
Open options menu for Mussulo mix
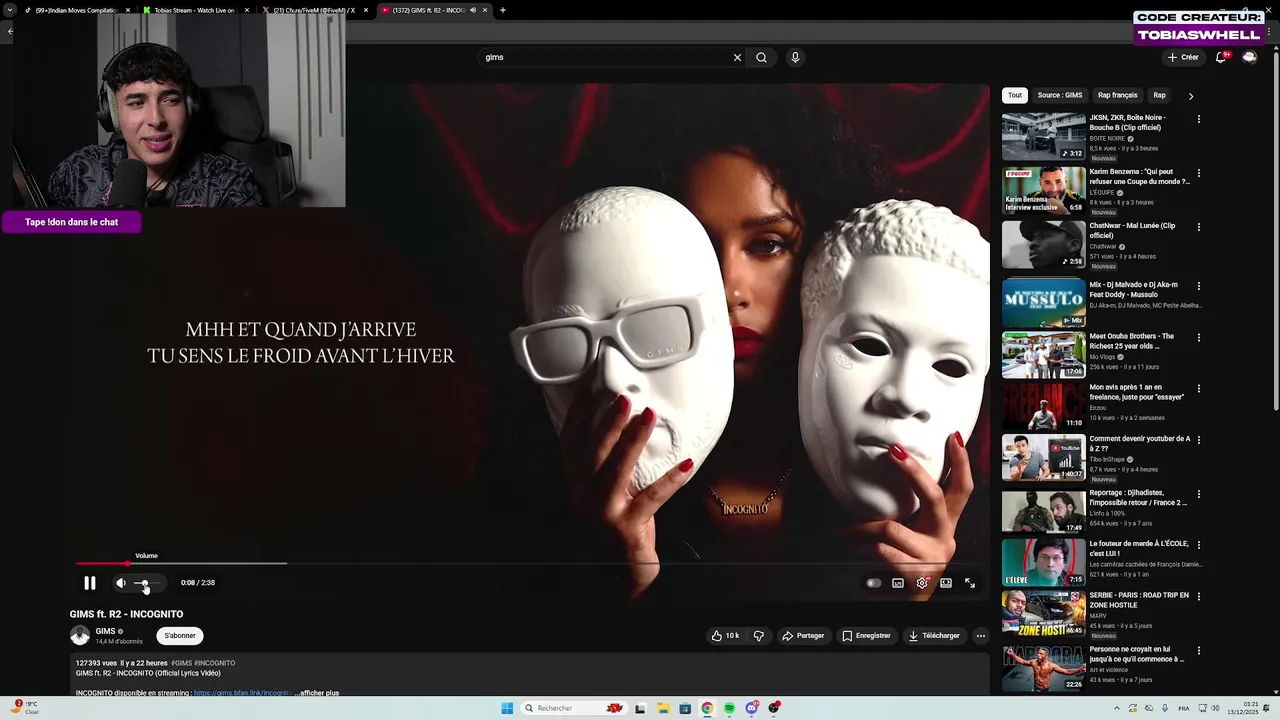pos(1199,286)
